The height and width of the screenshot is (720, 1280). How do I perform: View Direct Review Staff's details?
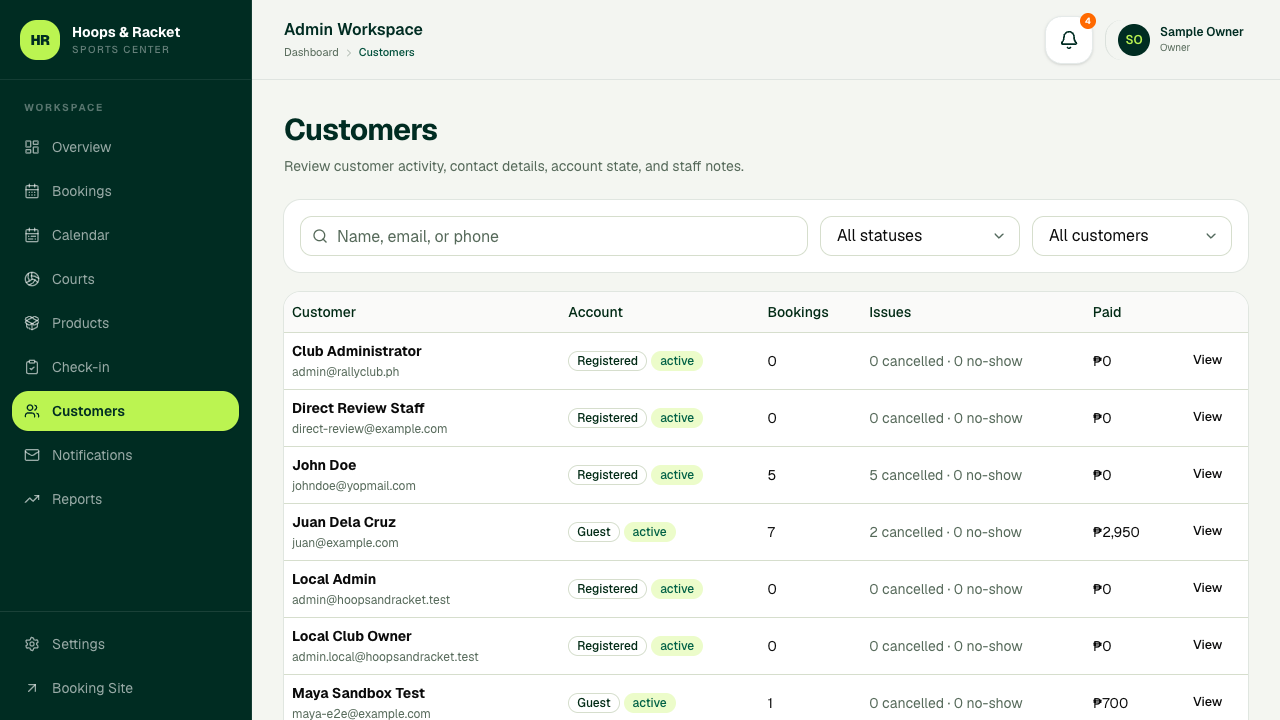[1207, 417]
